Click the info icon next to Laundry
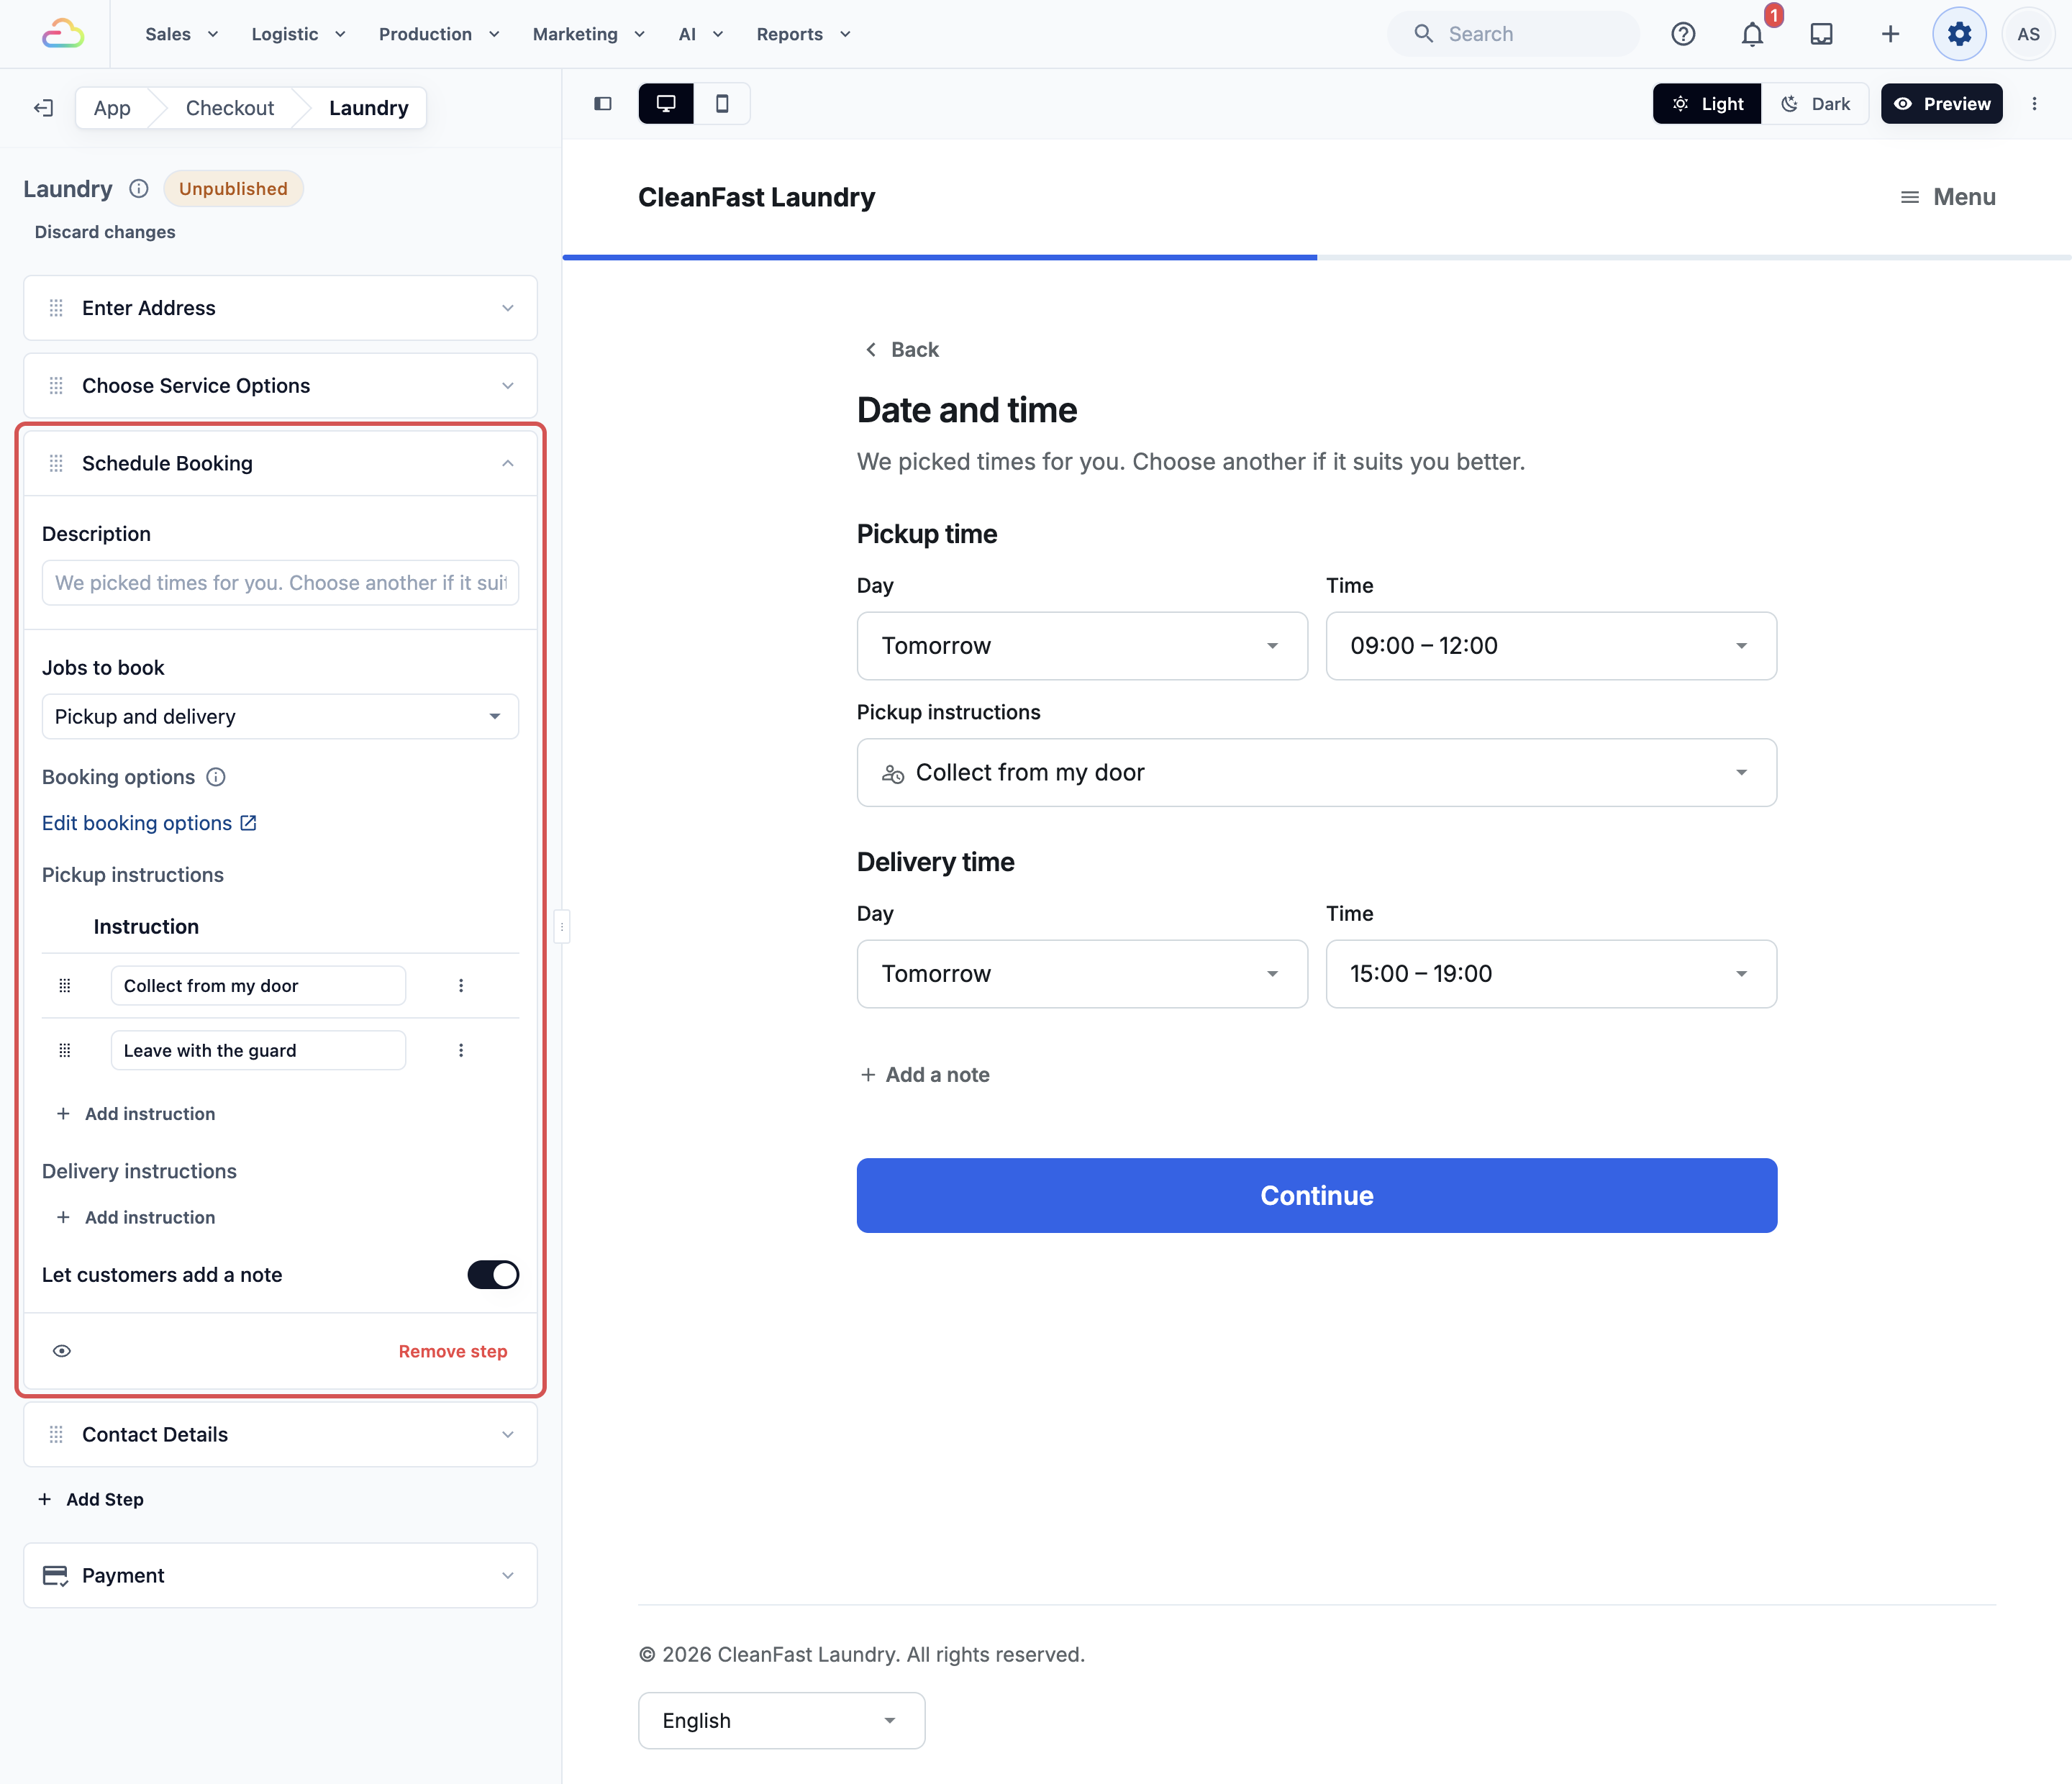 (x=139, y=189)
